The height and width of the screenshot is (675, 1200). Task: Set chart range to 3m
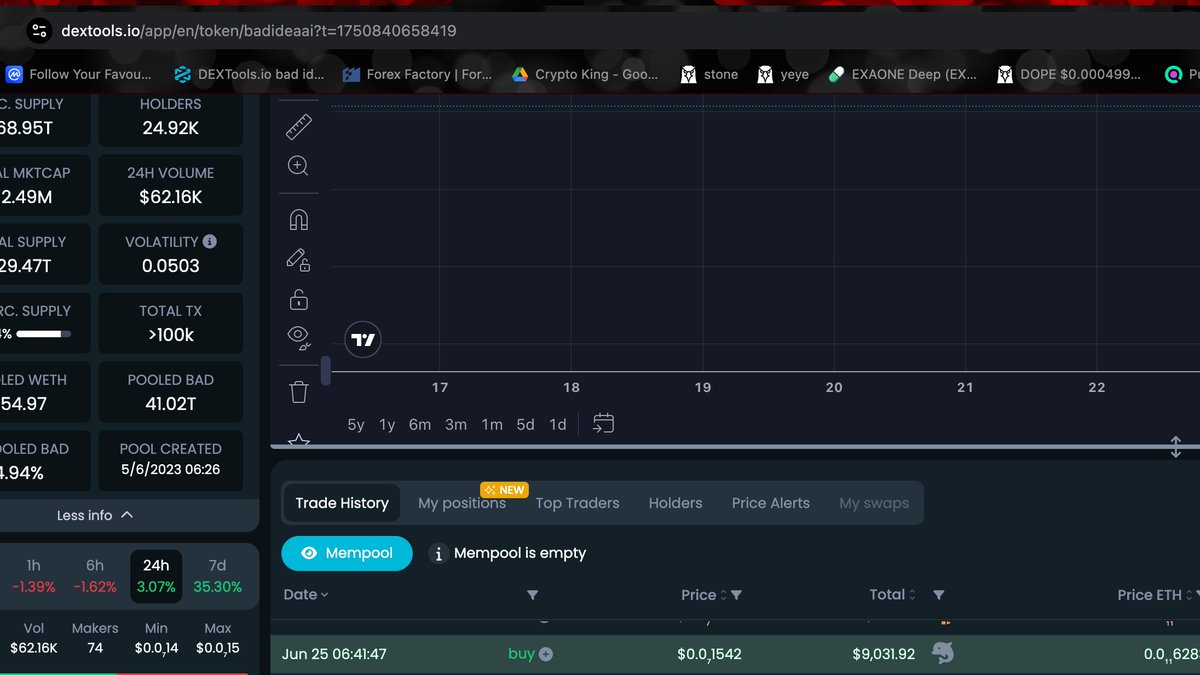click(x=456, y=425)
